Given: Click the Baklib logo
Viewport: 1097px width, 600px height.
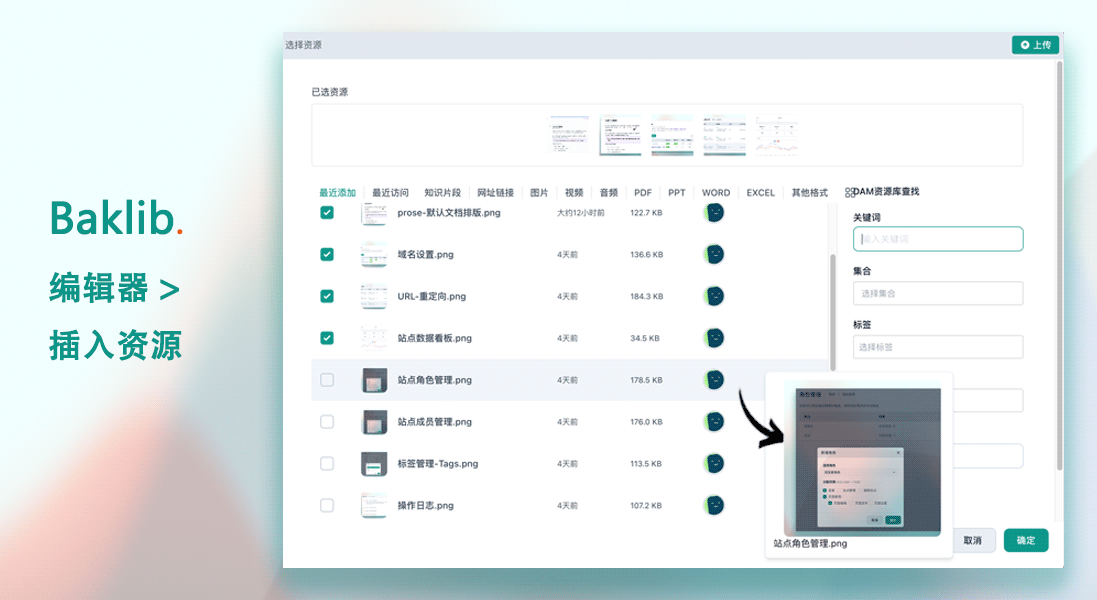Looking at the screenshot, I should coord(113,217).
